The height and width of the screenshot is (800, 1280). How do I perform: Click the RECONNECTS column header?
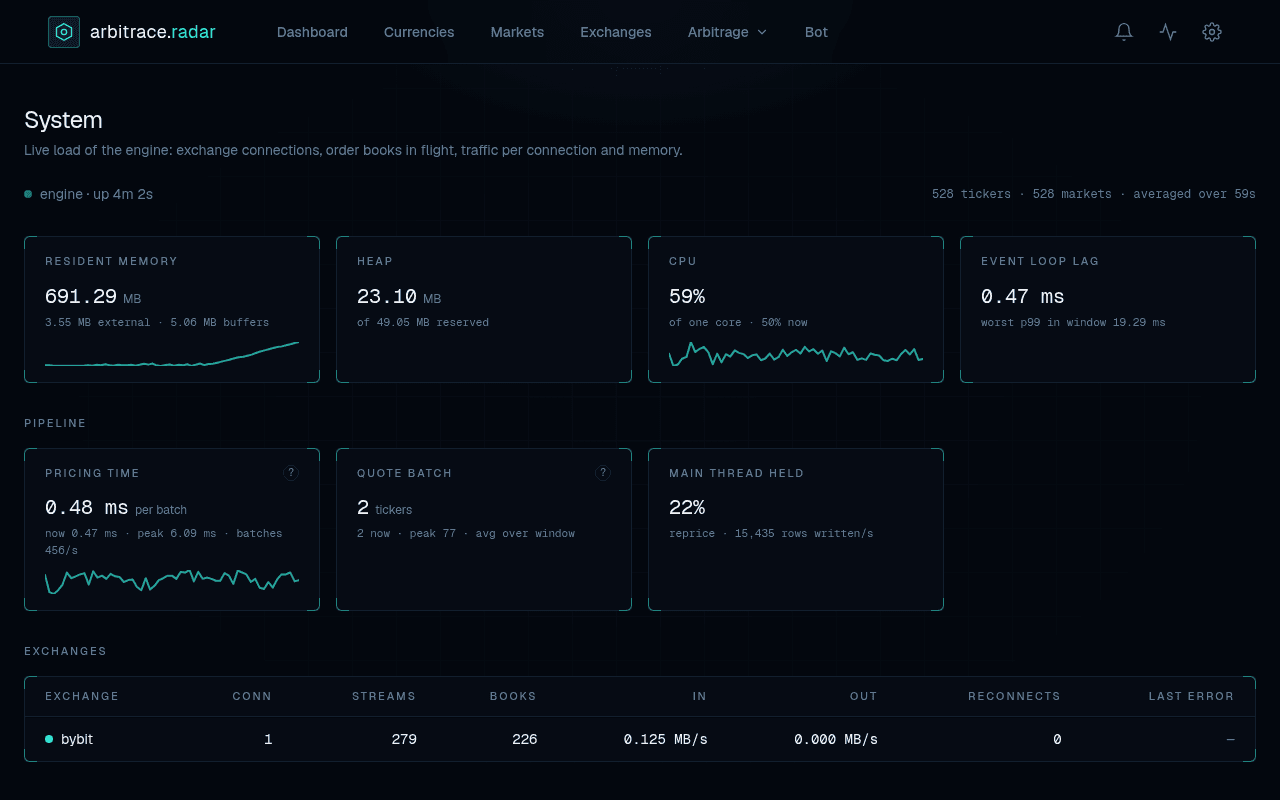click(x=1014, y=696)
